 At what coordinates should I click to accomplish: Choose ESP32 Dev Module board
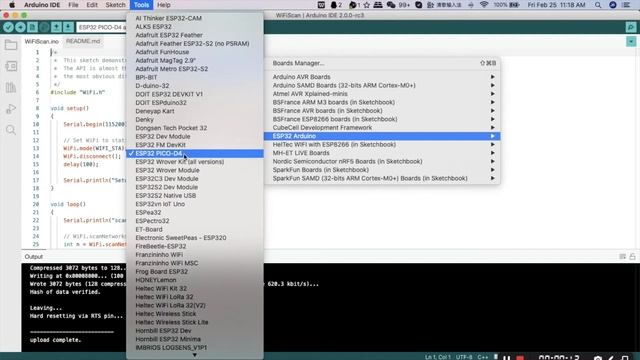[195, 136]
